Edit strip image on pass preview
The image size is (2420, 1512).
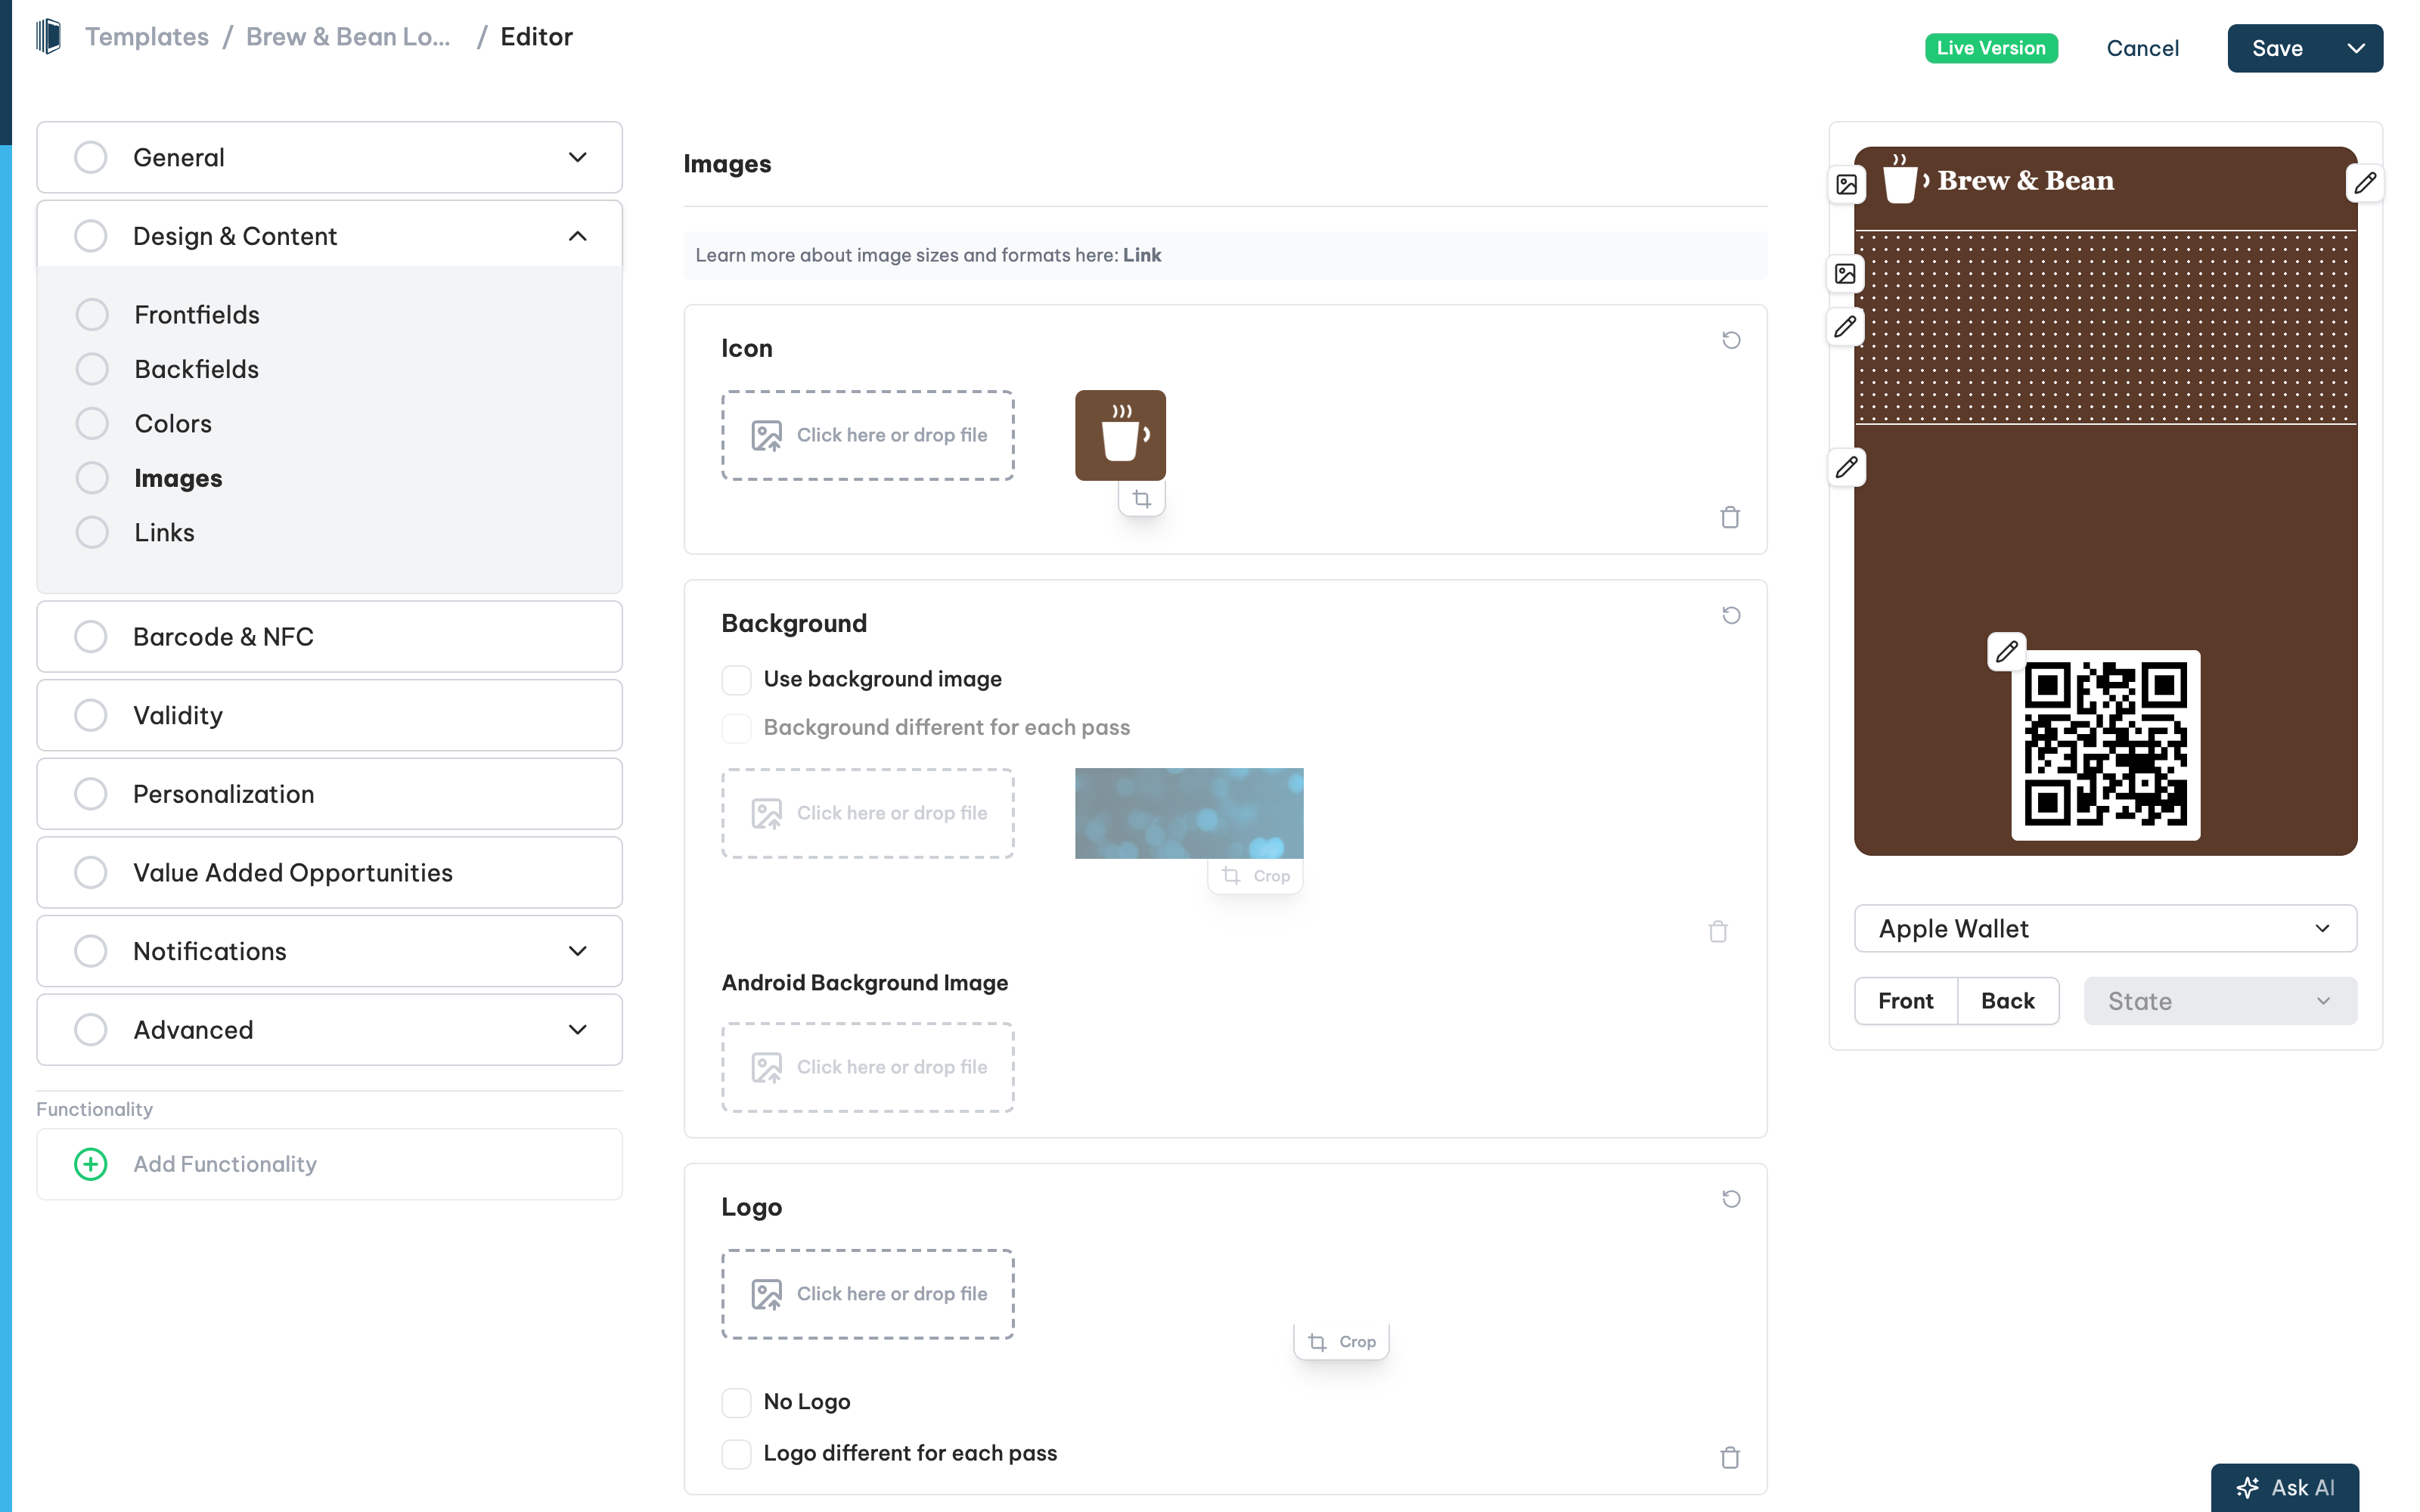[1846, 273]
